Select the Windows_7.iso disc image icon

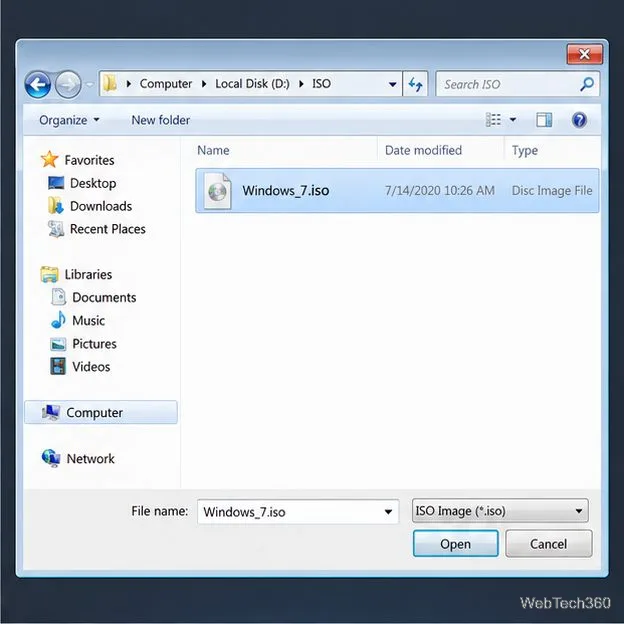click(x=217, y=191)
